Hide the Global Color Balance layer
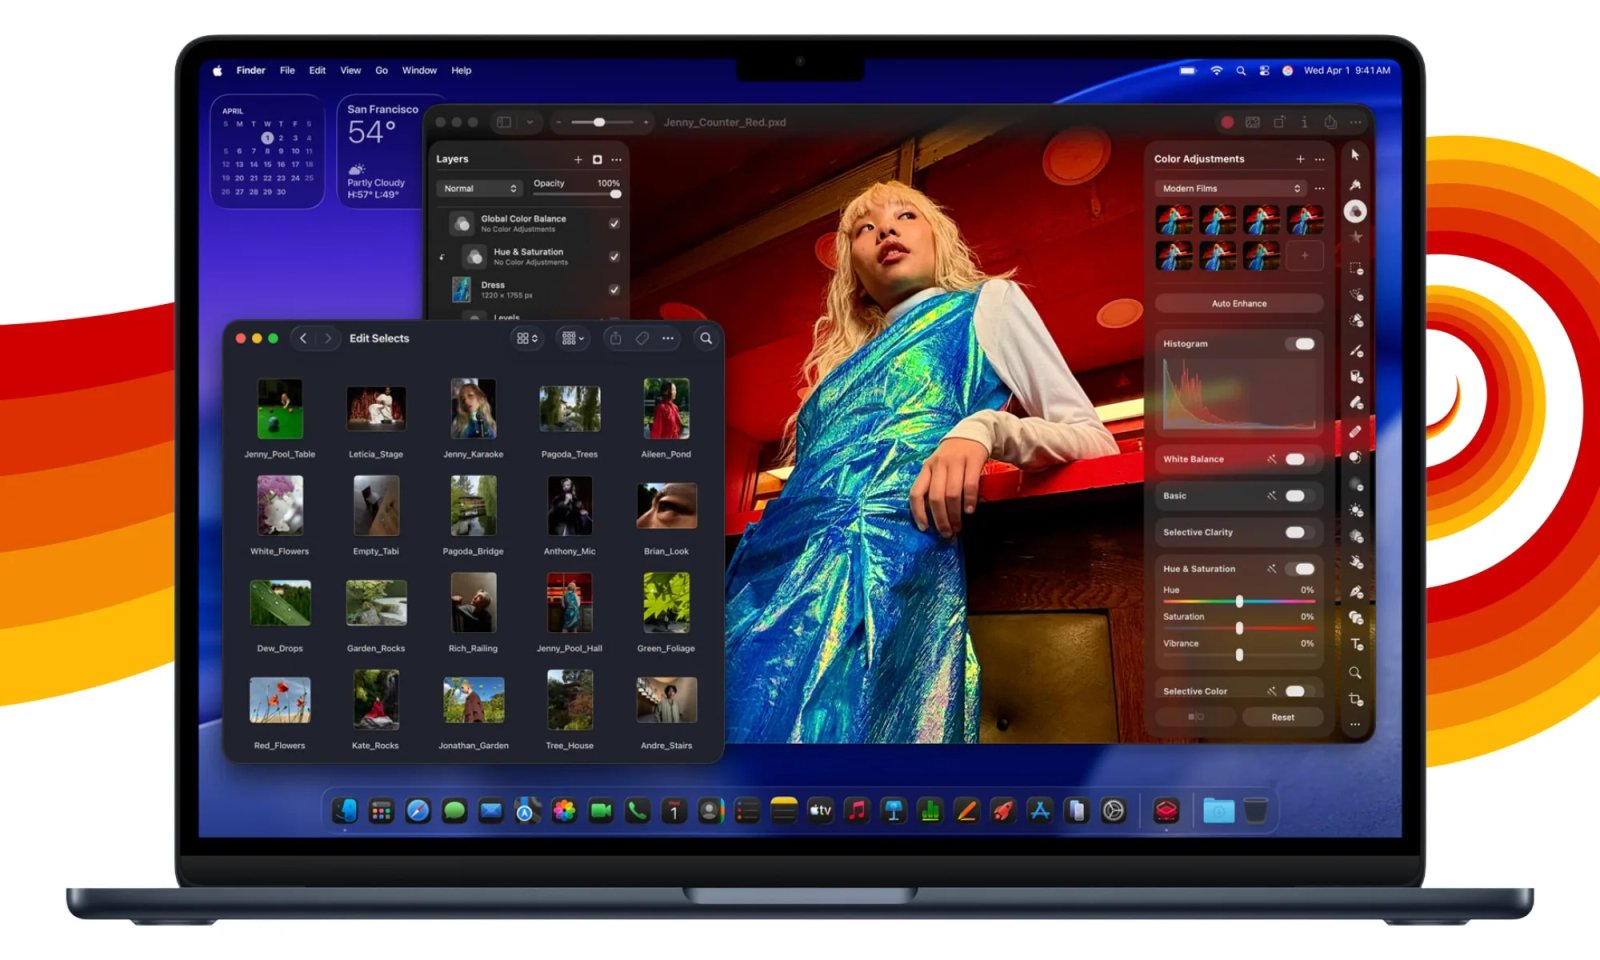The image size is (1600, 960). 614,224
